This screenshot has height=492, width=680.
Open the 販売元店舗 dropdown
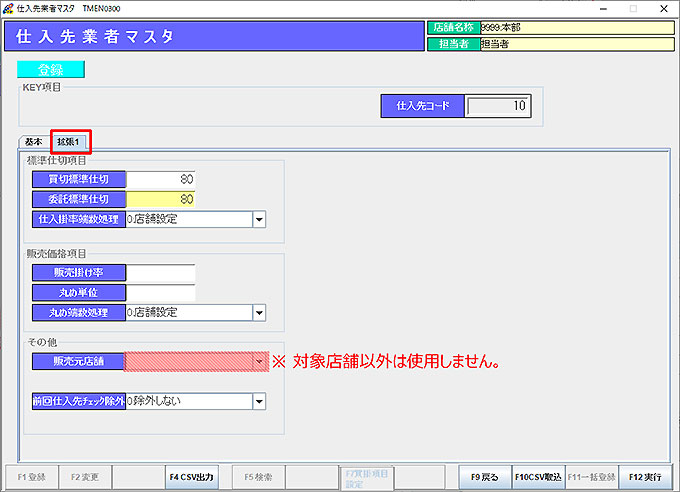tap(259, 361)
